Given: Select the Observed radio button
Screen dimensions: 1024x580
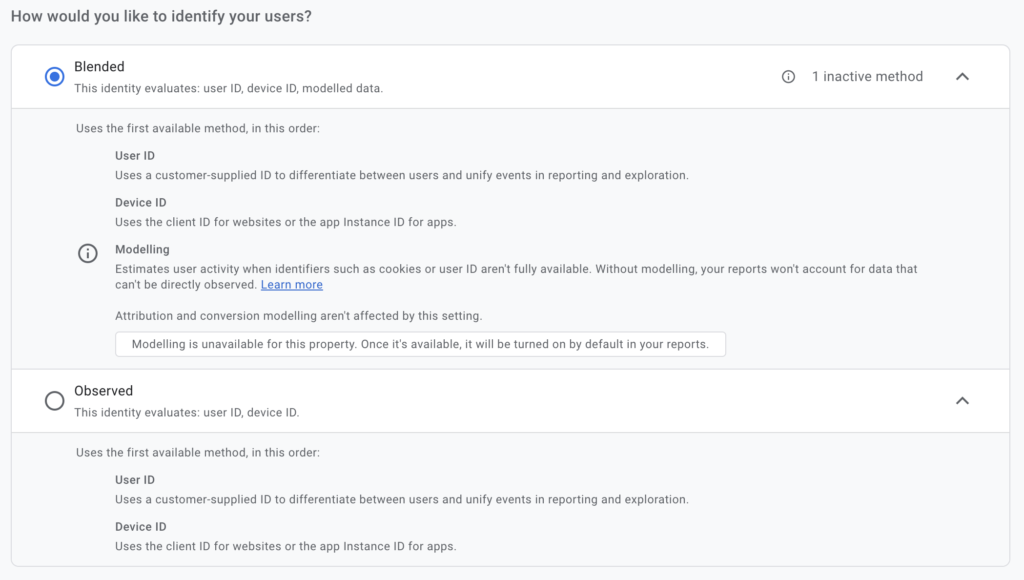Looking at the screenshot, I should (55, 401).
